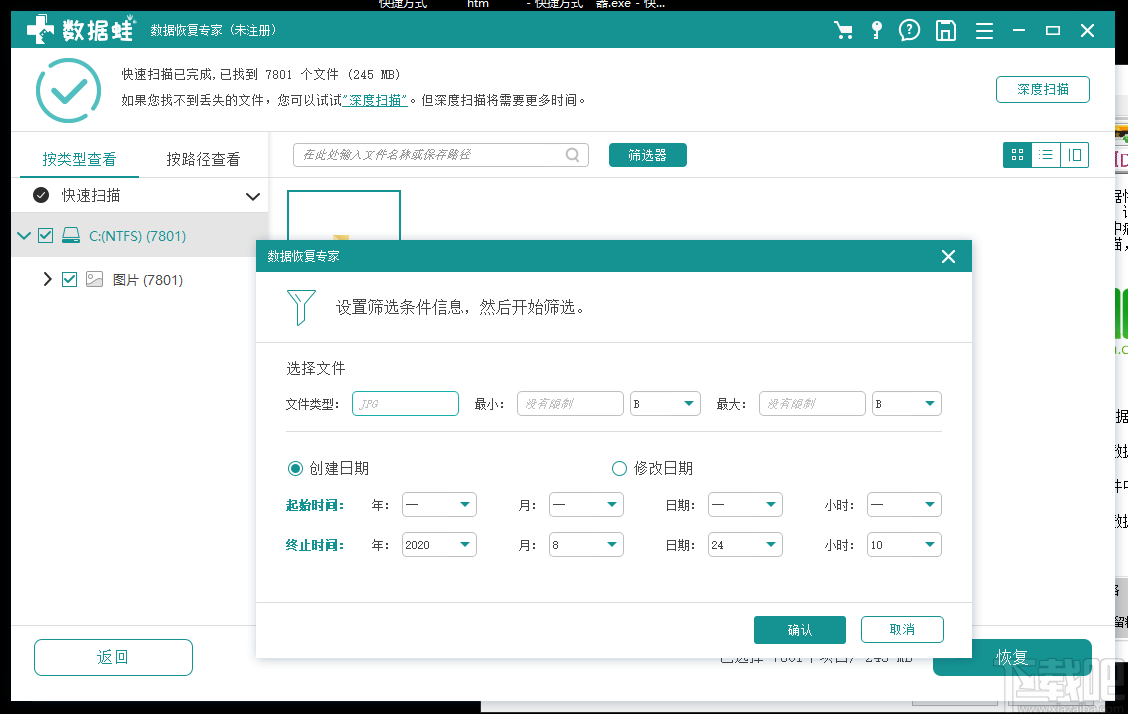The height and width of the screenshot is (714, 1128).
Task: Click the 深度扫描 button
Action: (x=1042, y=89)
